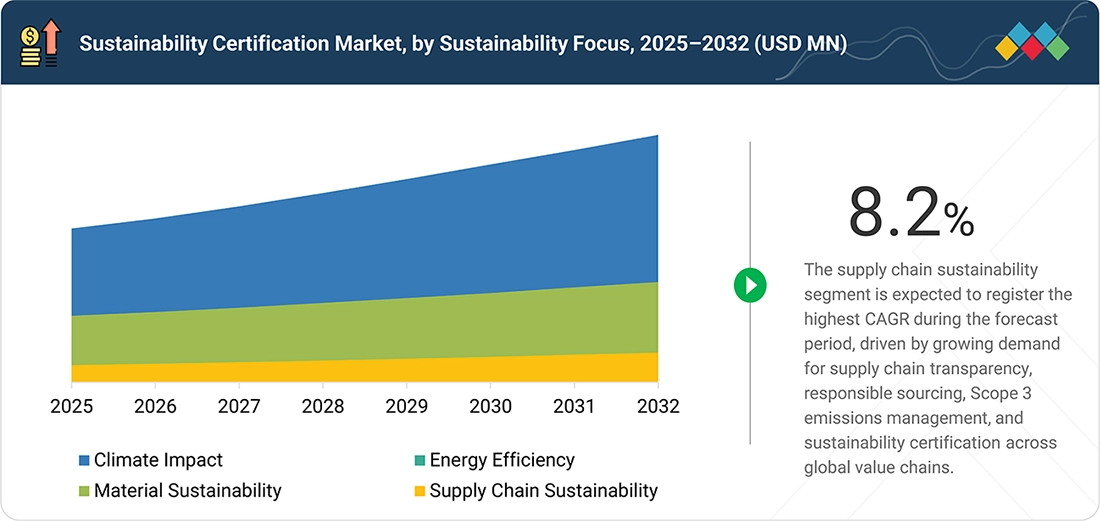1100x521 pixels.
Task: Click the Supply Chain Sustainability yellow legend swatch
Action: coord(420,491)
